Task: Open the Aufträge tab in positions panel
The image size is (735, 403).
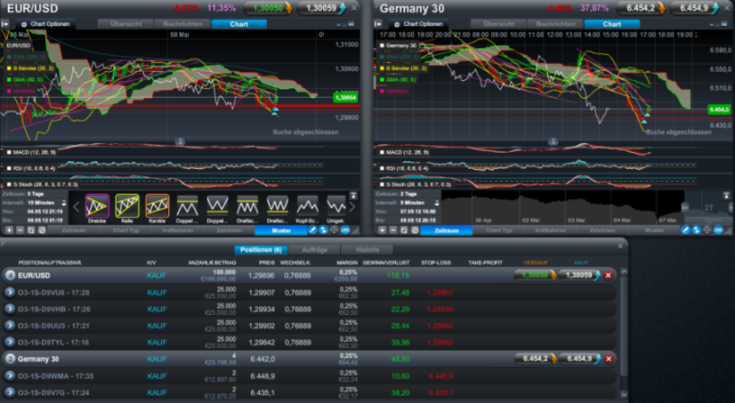Action: point(315,250)
